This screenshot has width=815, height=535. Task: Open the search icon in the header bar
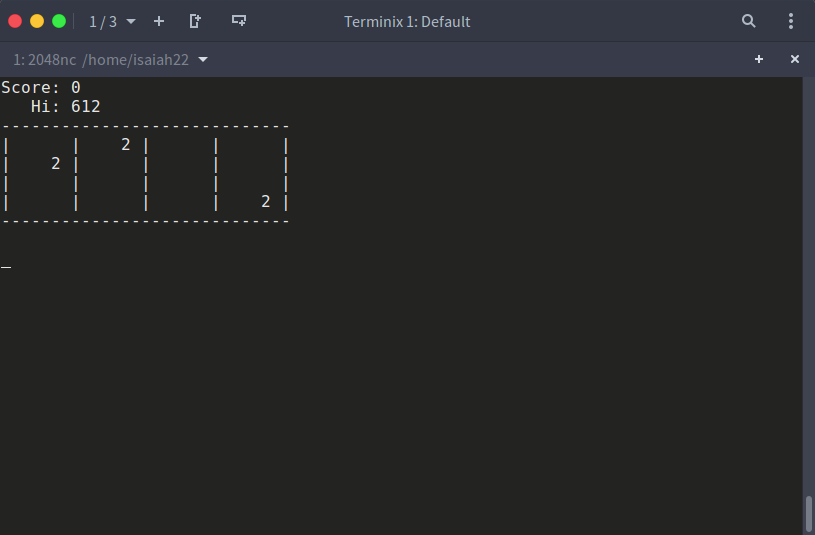(748, 21)
